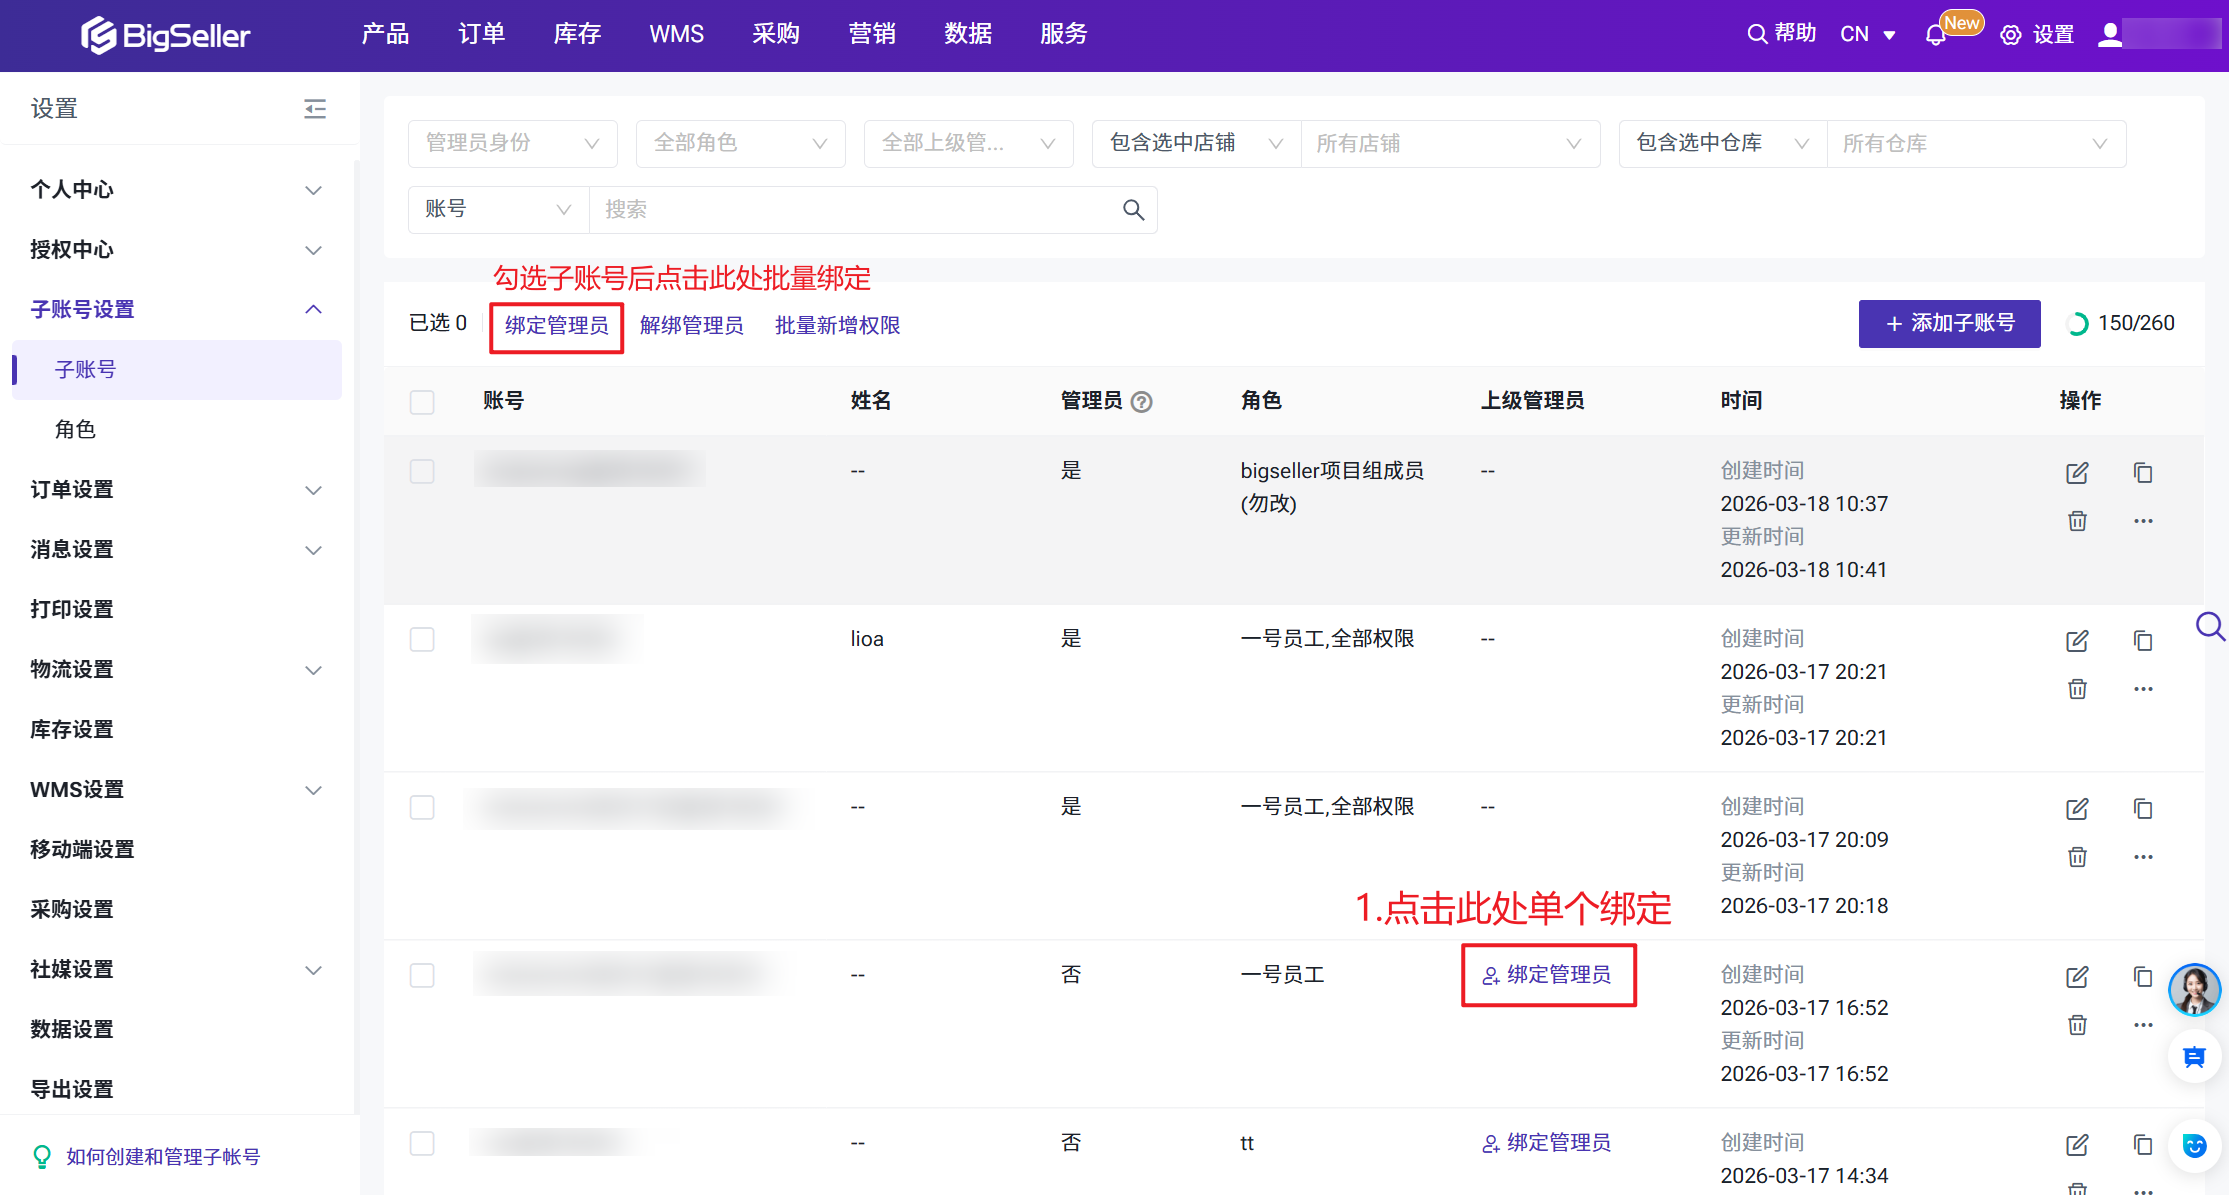
Task: Click 解绑管理员 link
Action: [x=691, y=326]
